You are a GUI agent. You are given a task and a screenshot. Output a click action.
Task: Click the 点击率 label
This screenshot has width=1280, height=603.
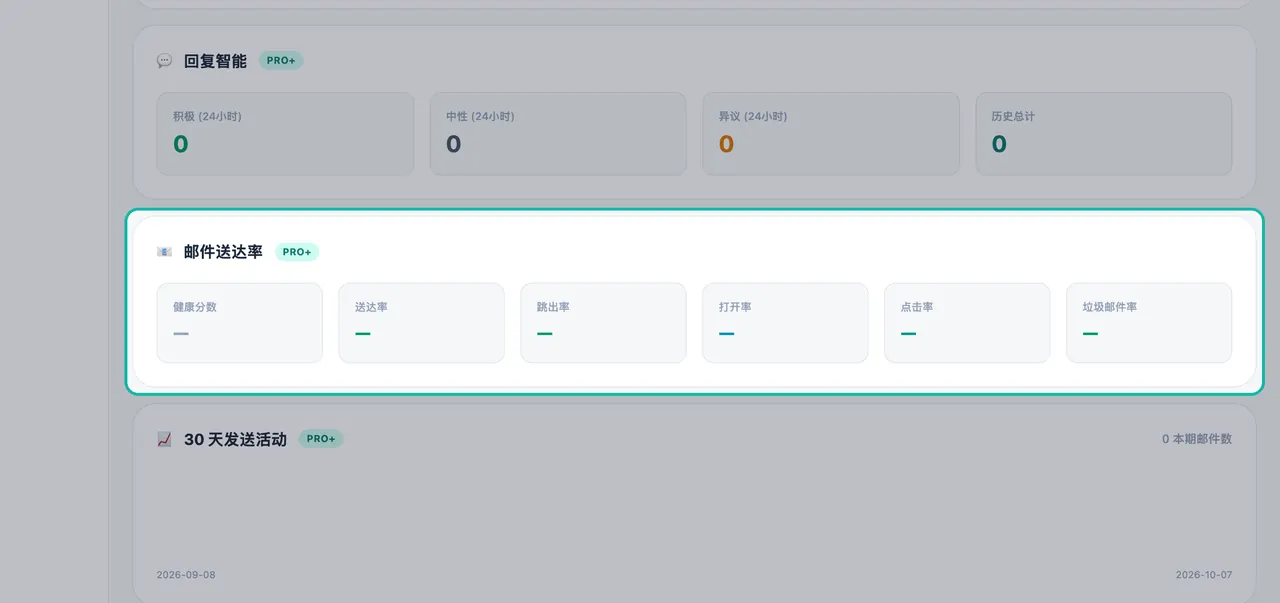pyautogui.click(x=917, y=307)
